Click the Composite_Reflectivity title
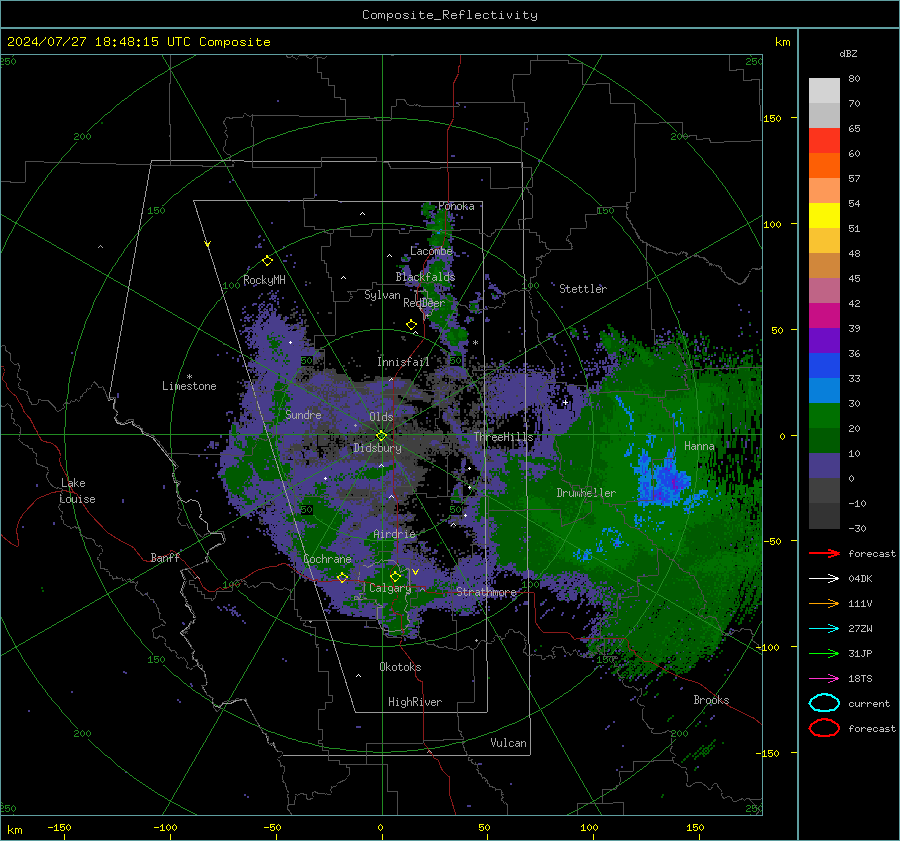900x841 pixels. 450,15
